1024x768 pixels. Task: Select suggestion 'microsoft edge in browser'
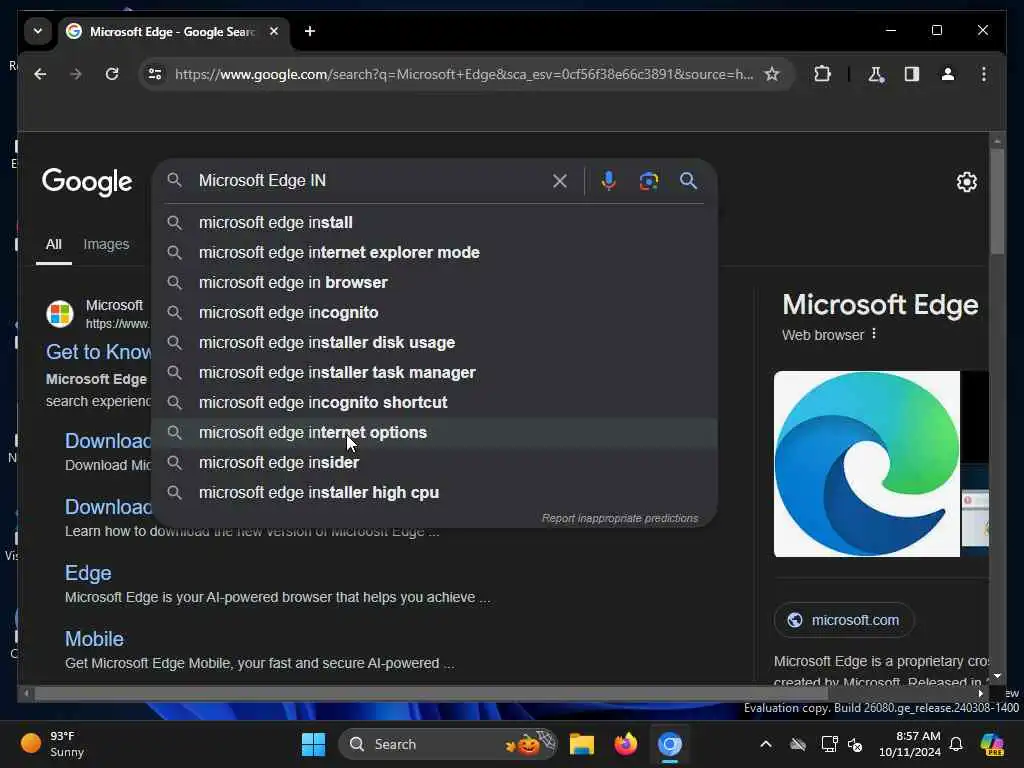pyautogui.click(x=434, y=283)
